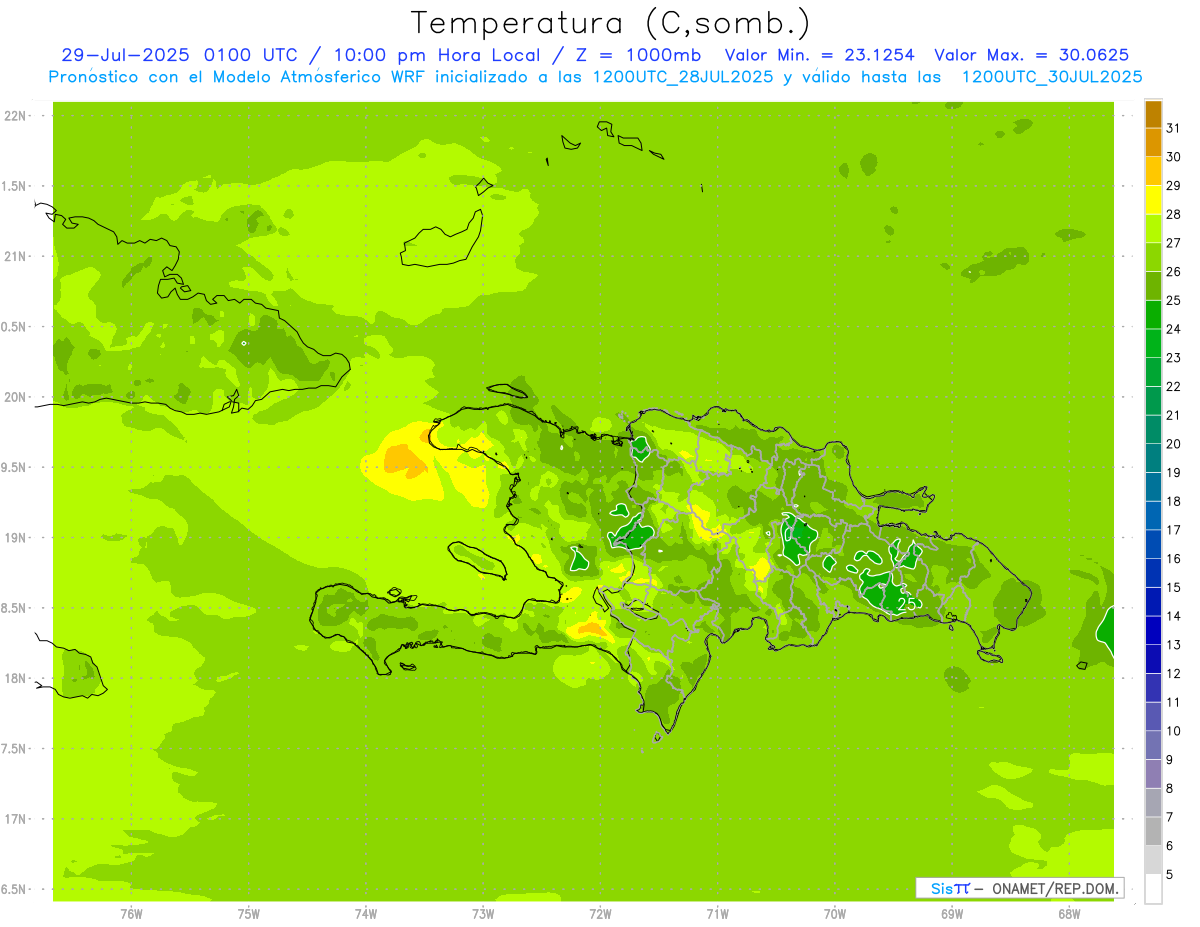1200x927 pixels.
Task: Click the legend value '20'
Action: tap(1173, 444)
